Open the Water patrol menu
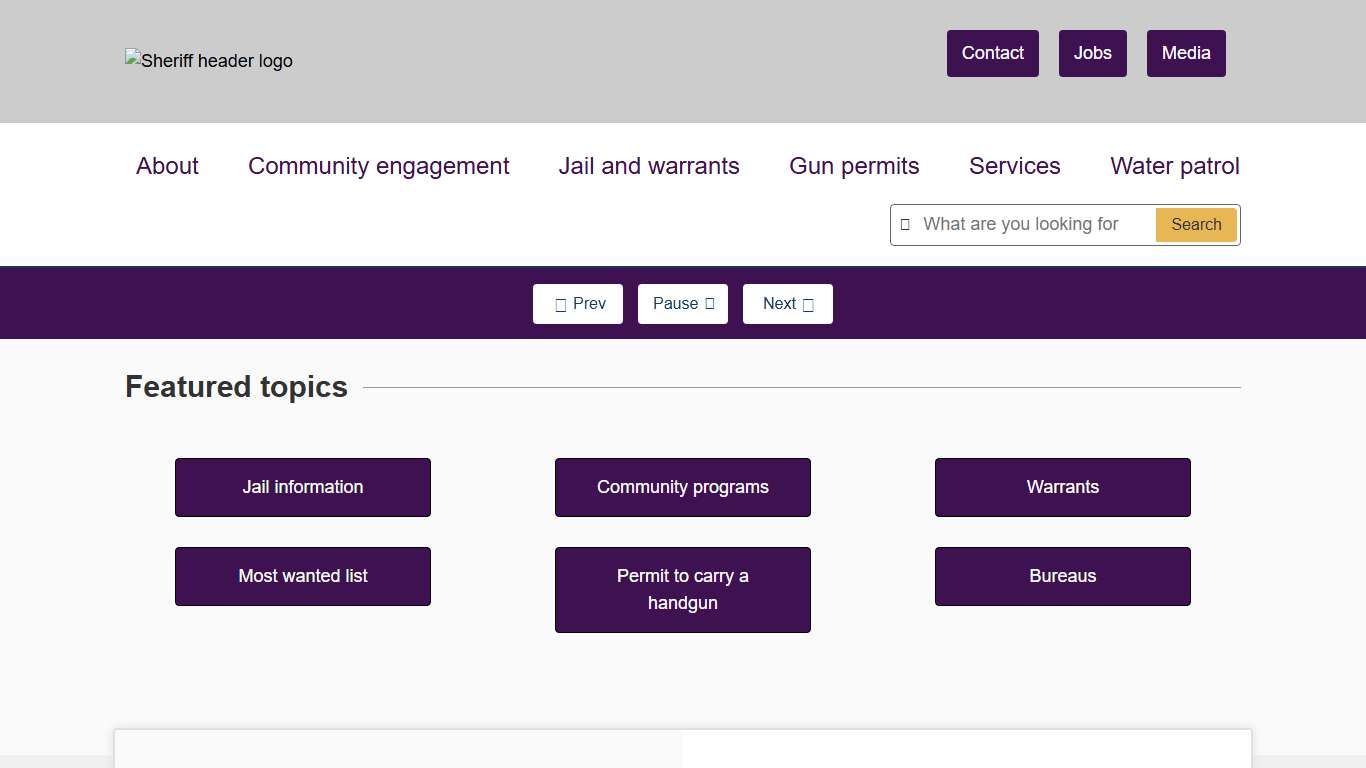The image size is (1366, 768). [x=1174, y=166]
